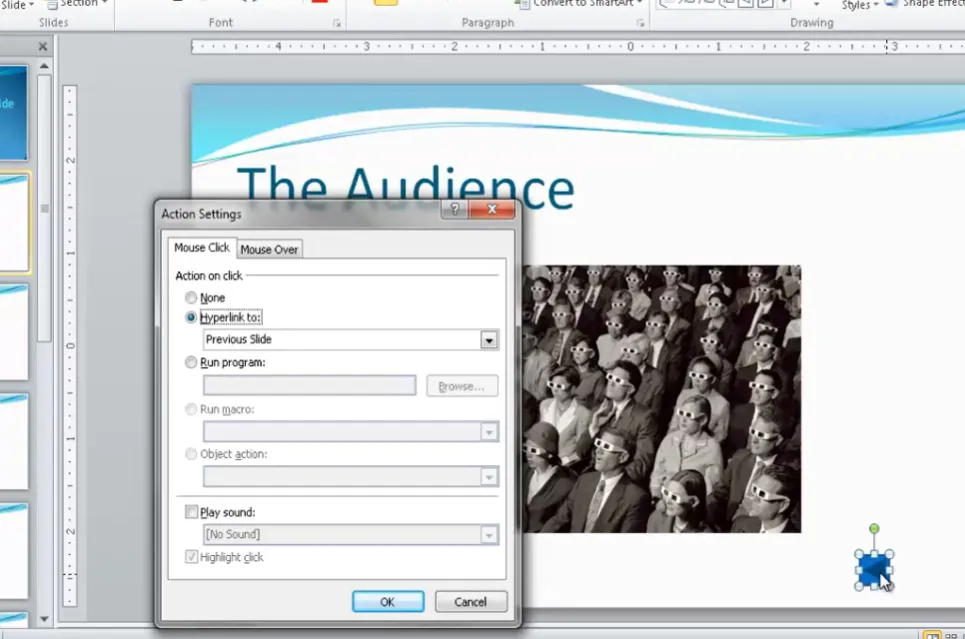Confirm the dialog with OK

[x=387, y=602]
